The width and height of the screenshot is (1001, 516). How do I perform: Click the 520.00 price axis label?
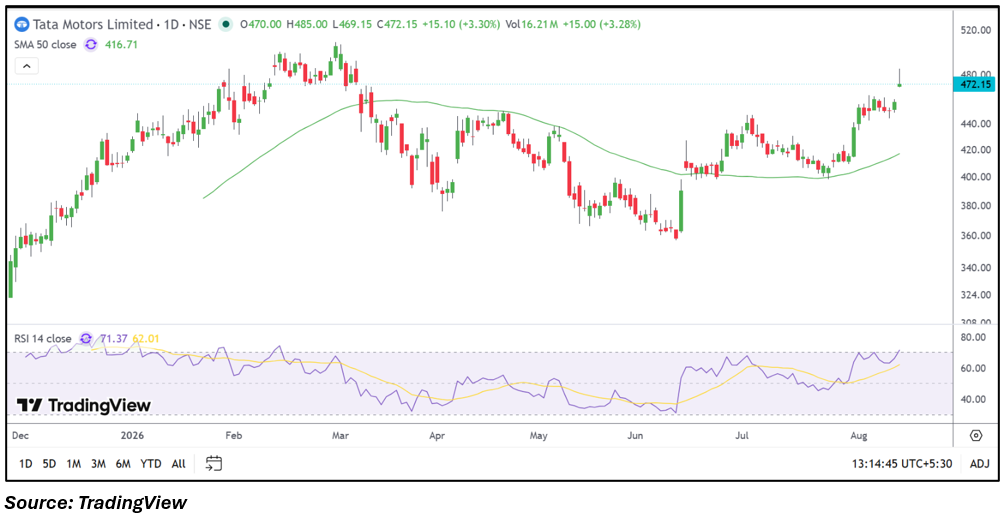975,30
